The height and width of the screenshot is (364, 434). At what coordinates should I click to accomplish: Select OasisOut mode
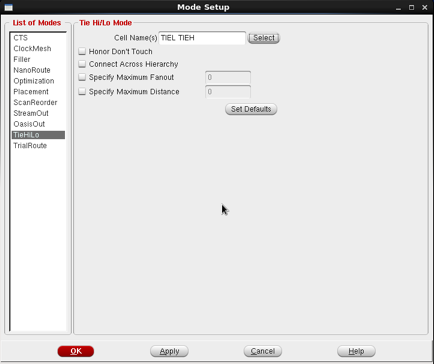click(x=29, y=124)
